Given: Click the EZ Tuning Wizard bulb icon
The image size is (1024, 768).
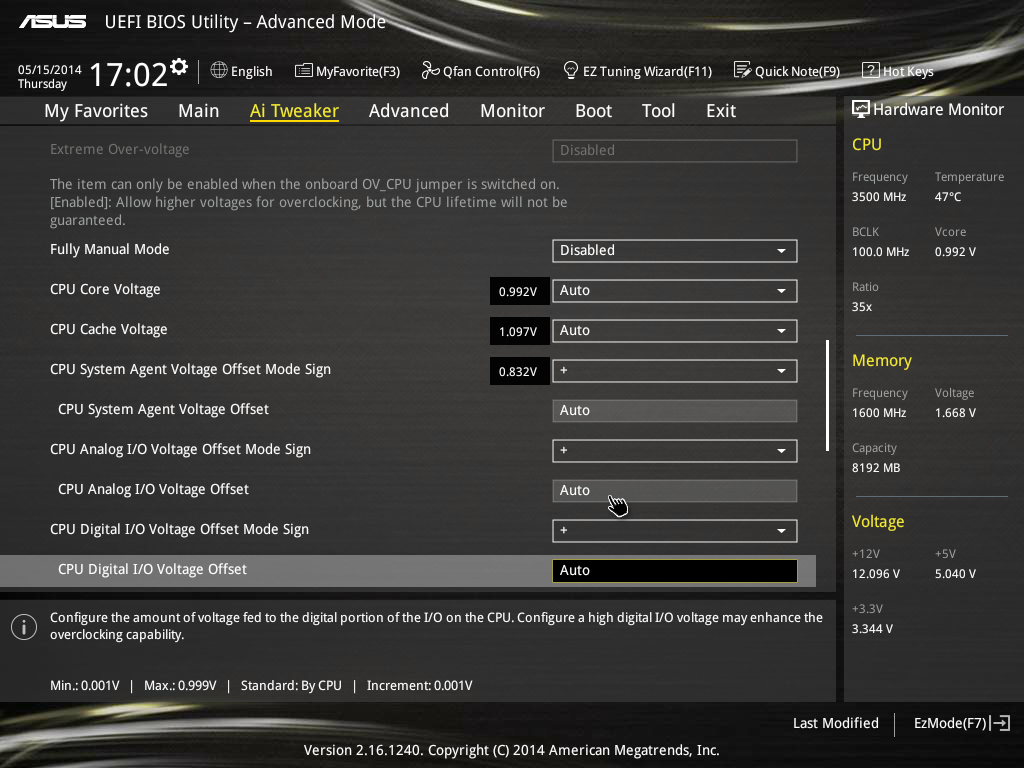Looking at the screenshot, I should tap(570, 70).
